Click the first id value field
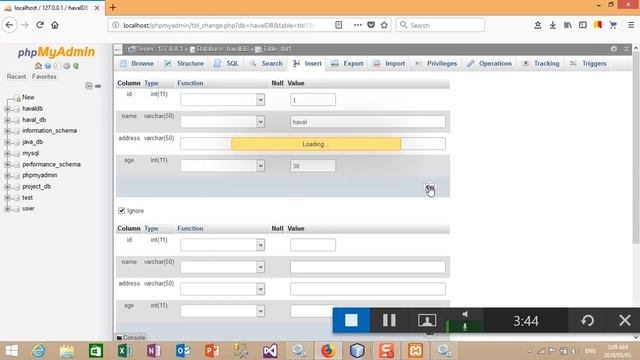Viewport: 640px width, 360px height. [x=313, y=100]
